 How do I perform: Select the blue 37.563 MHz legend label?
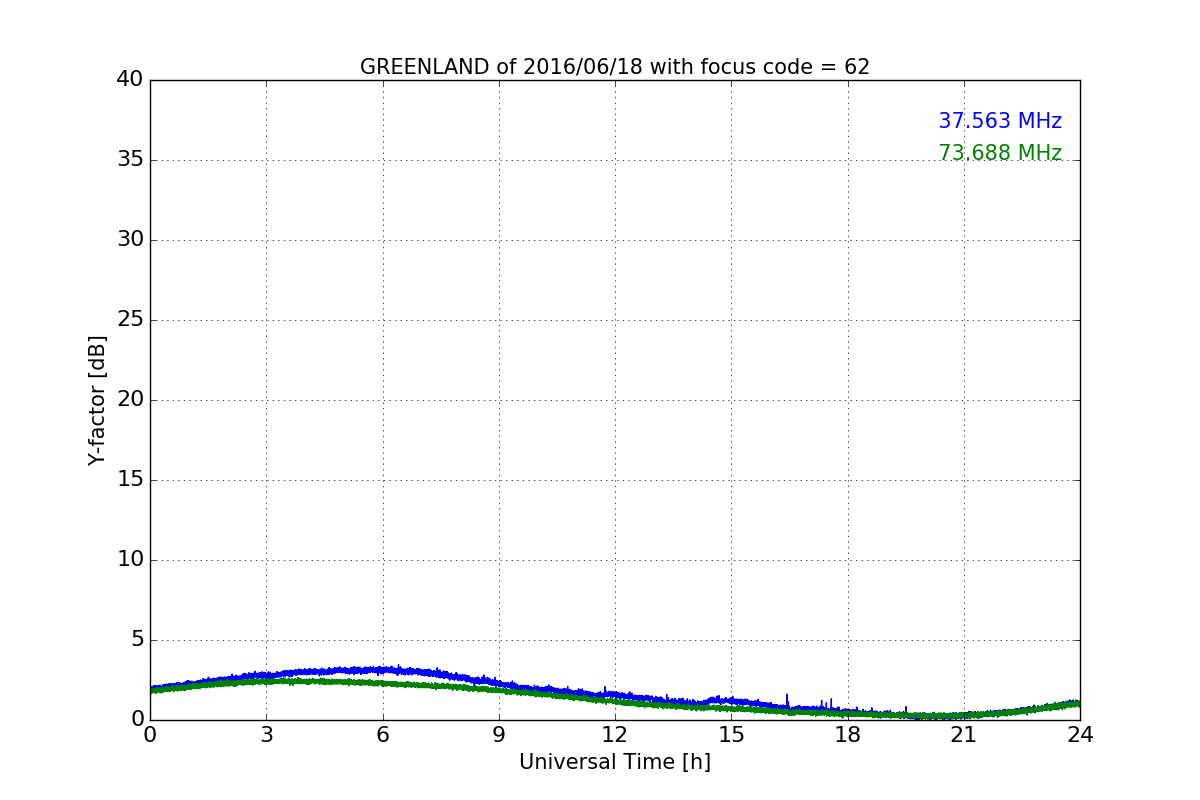click(1000, 121)
